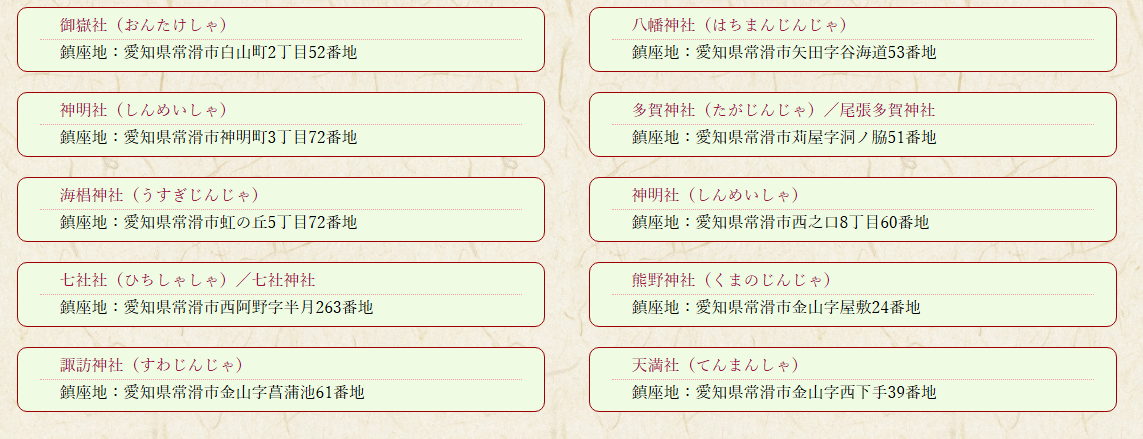Click the address 矢田字谷海道53番地

pos(784,52)
